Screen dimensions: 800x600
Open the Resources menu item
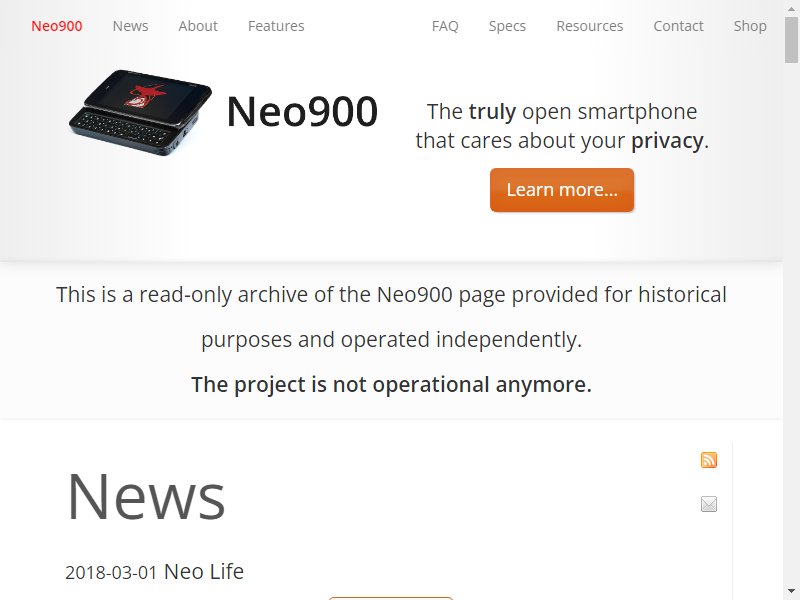click(590, 26)
